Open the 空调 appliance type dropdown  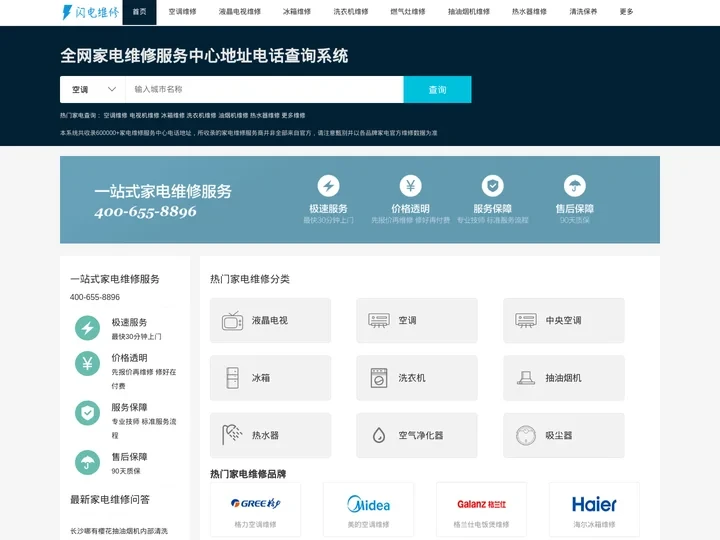coord(93,90)
